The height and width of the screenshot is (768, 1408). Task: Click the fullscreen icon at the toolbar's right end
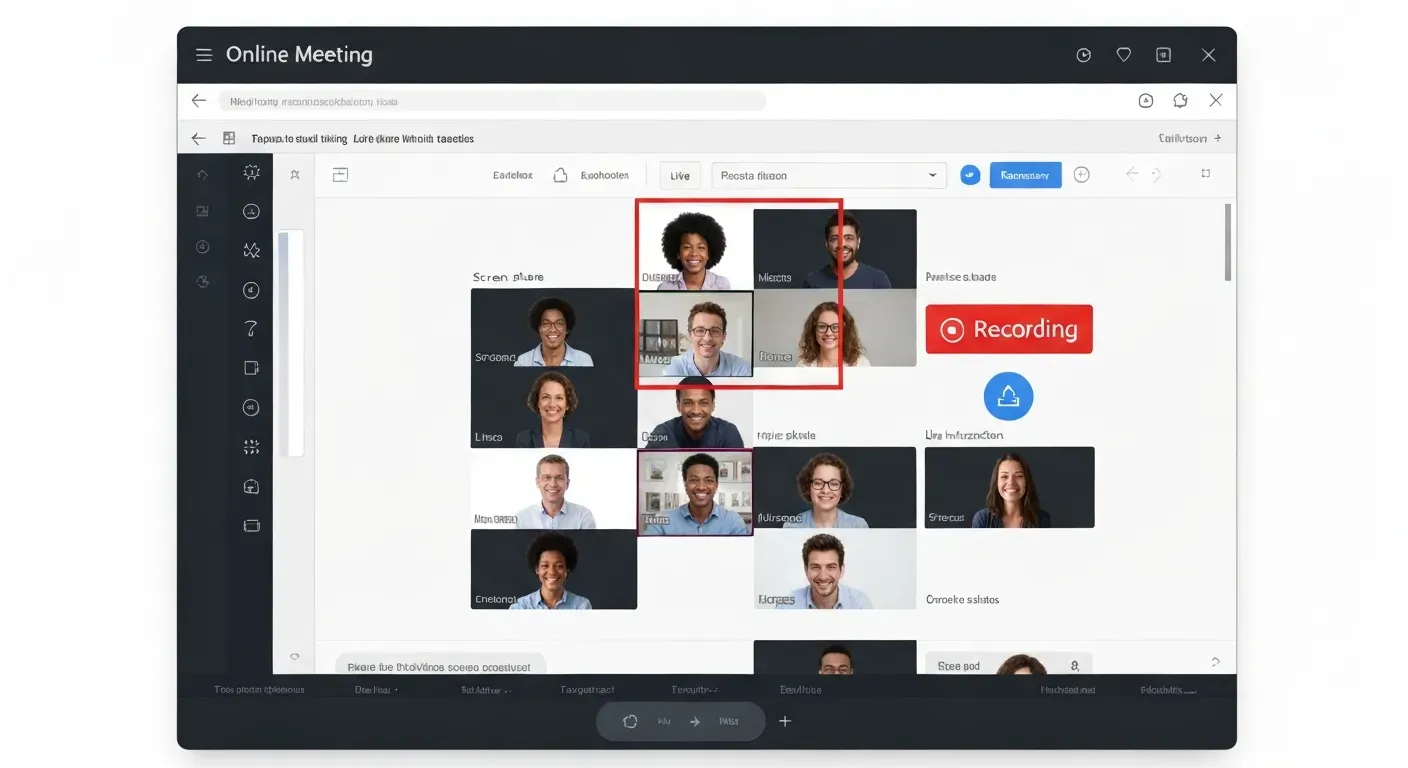click(1206, 174)
